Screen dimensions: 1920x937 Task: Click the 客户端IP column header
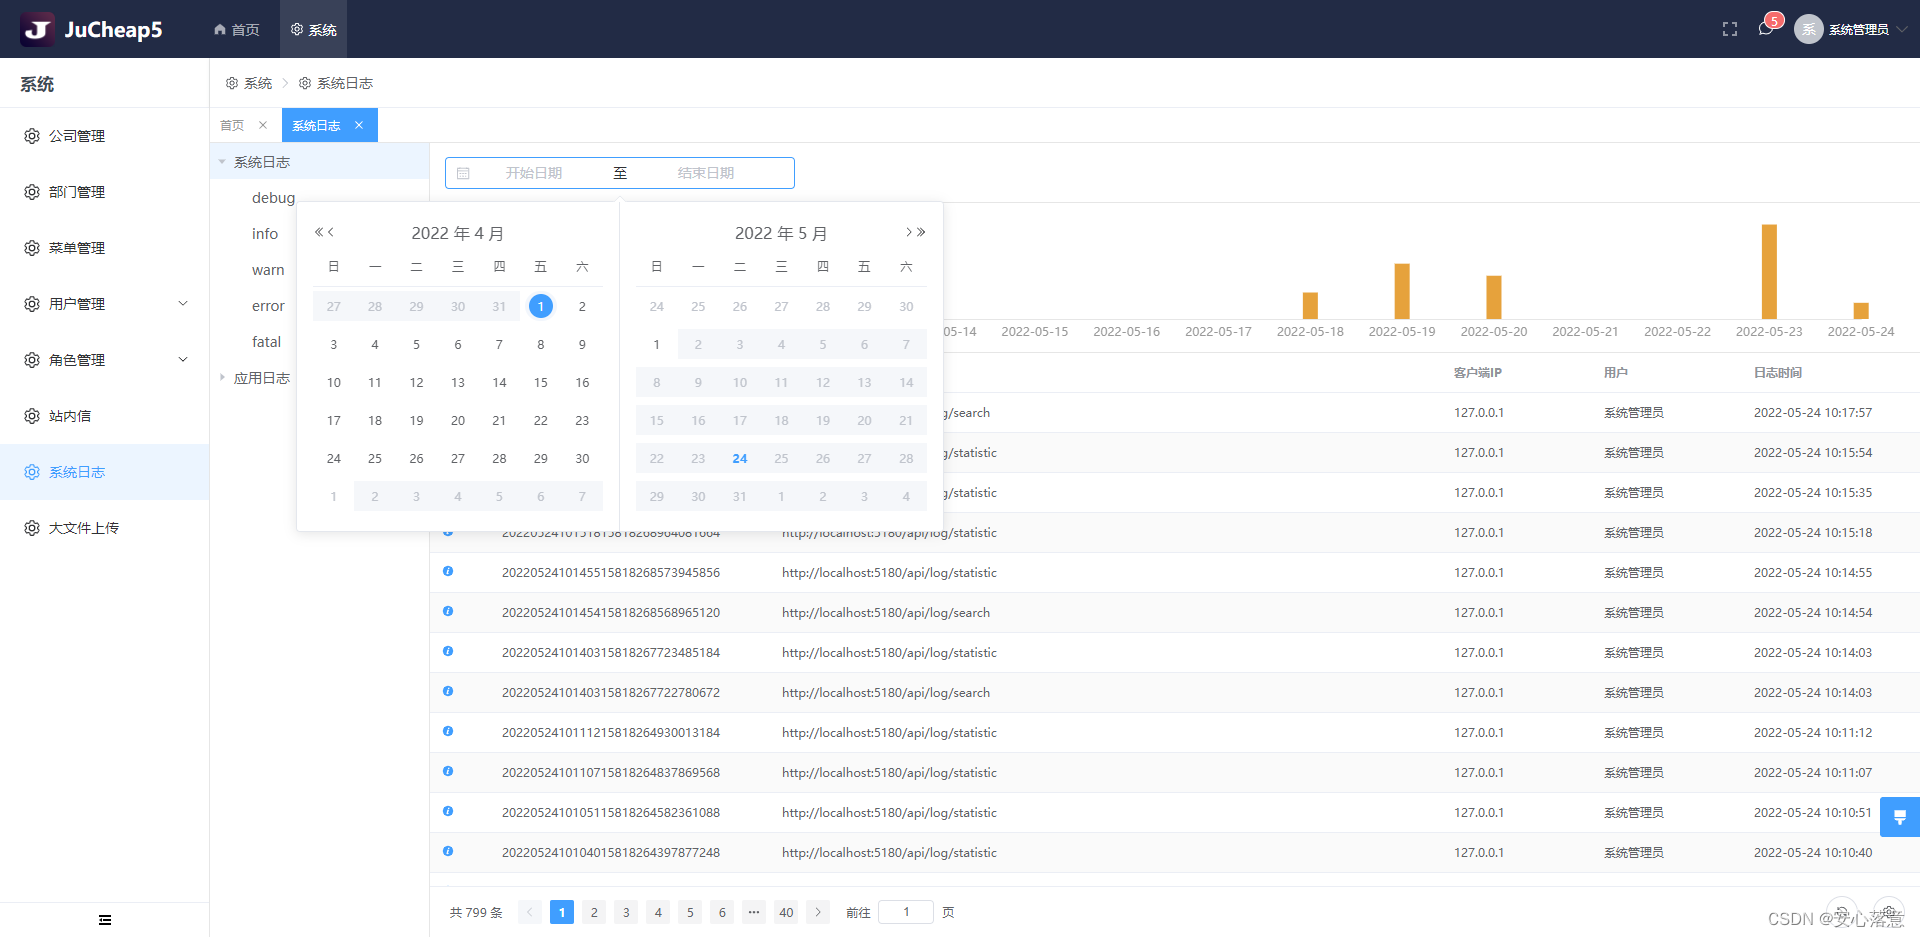[1477, 372]
